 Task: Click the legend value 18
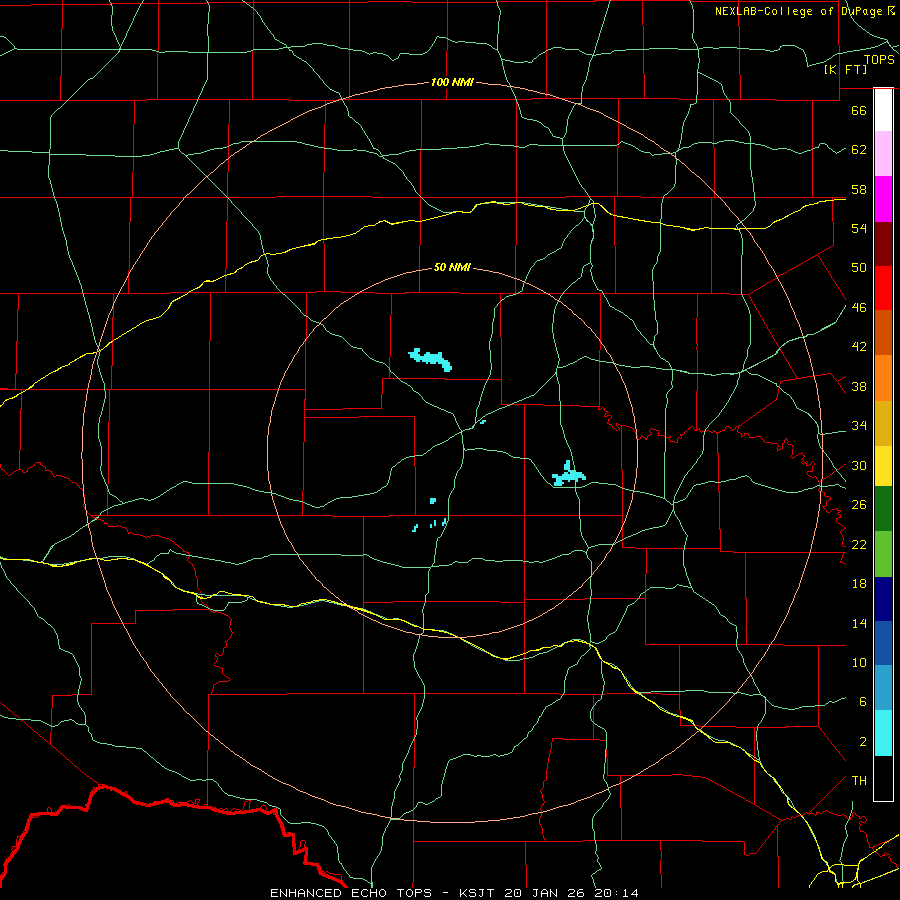pos(859,584)
